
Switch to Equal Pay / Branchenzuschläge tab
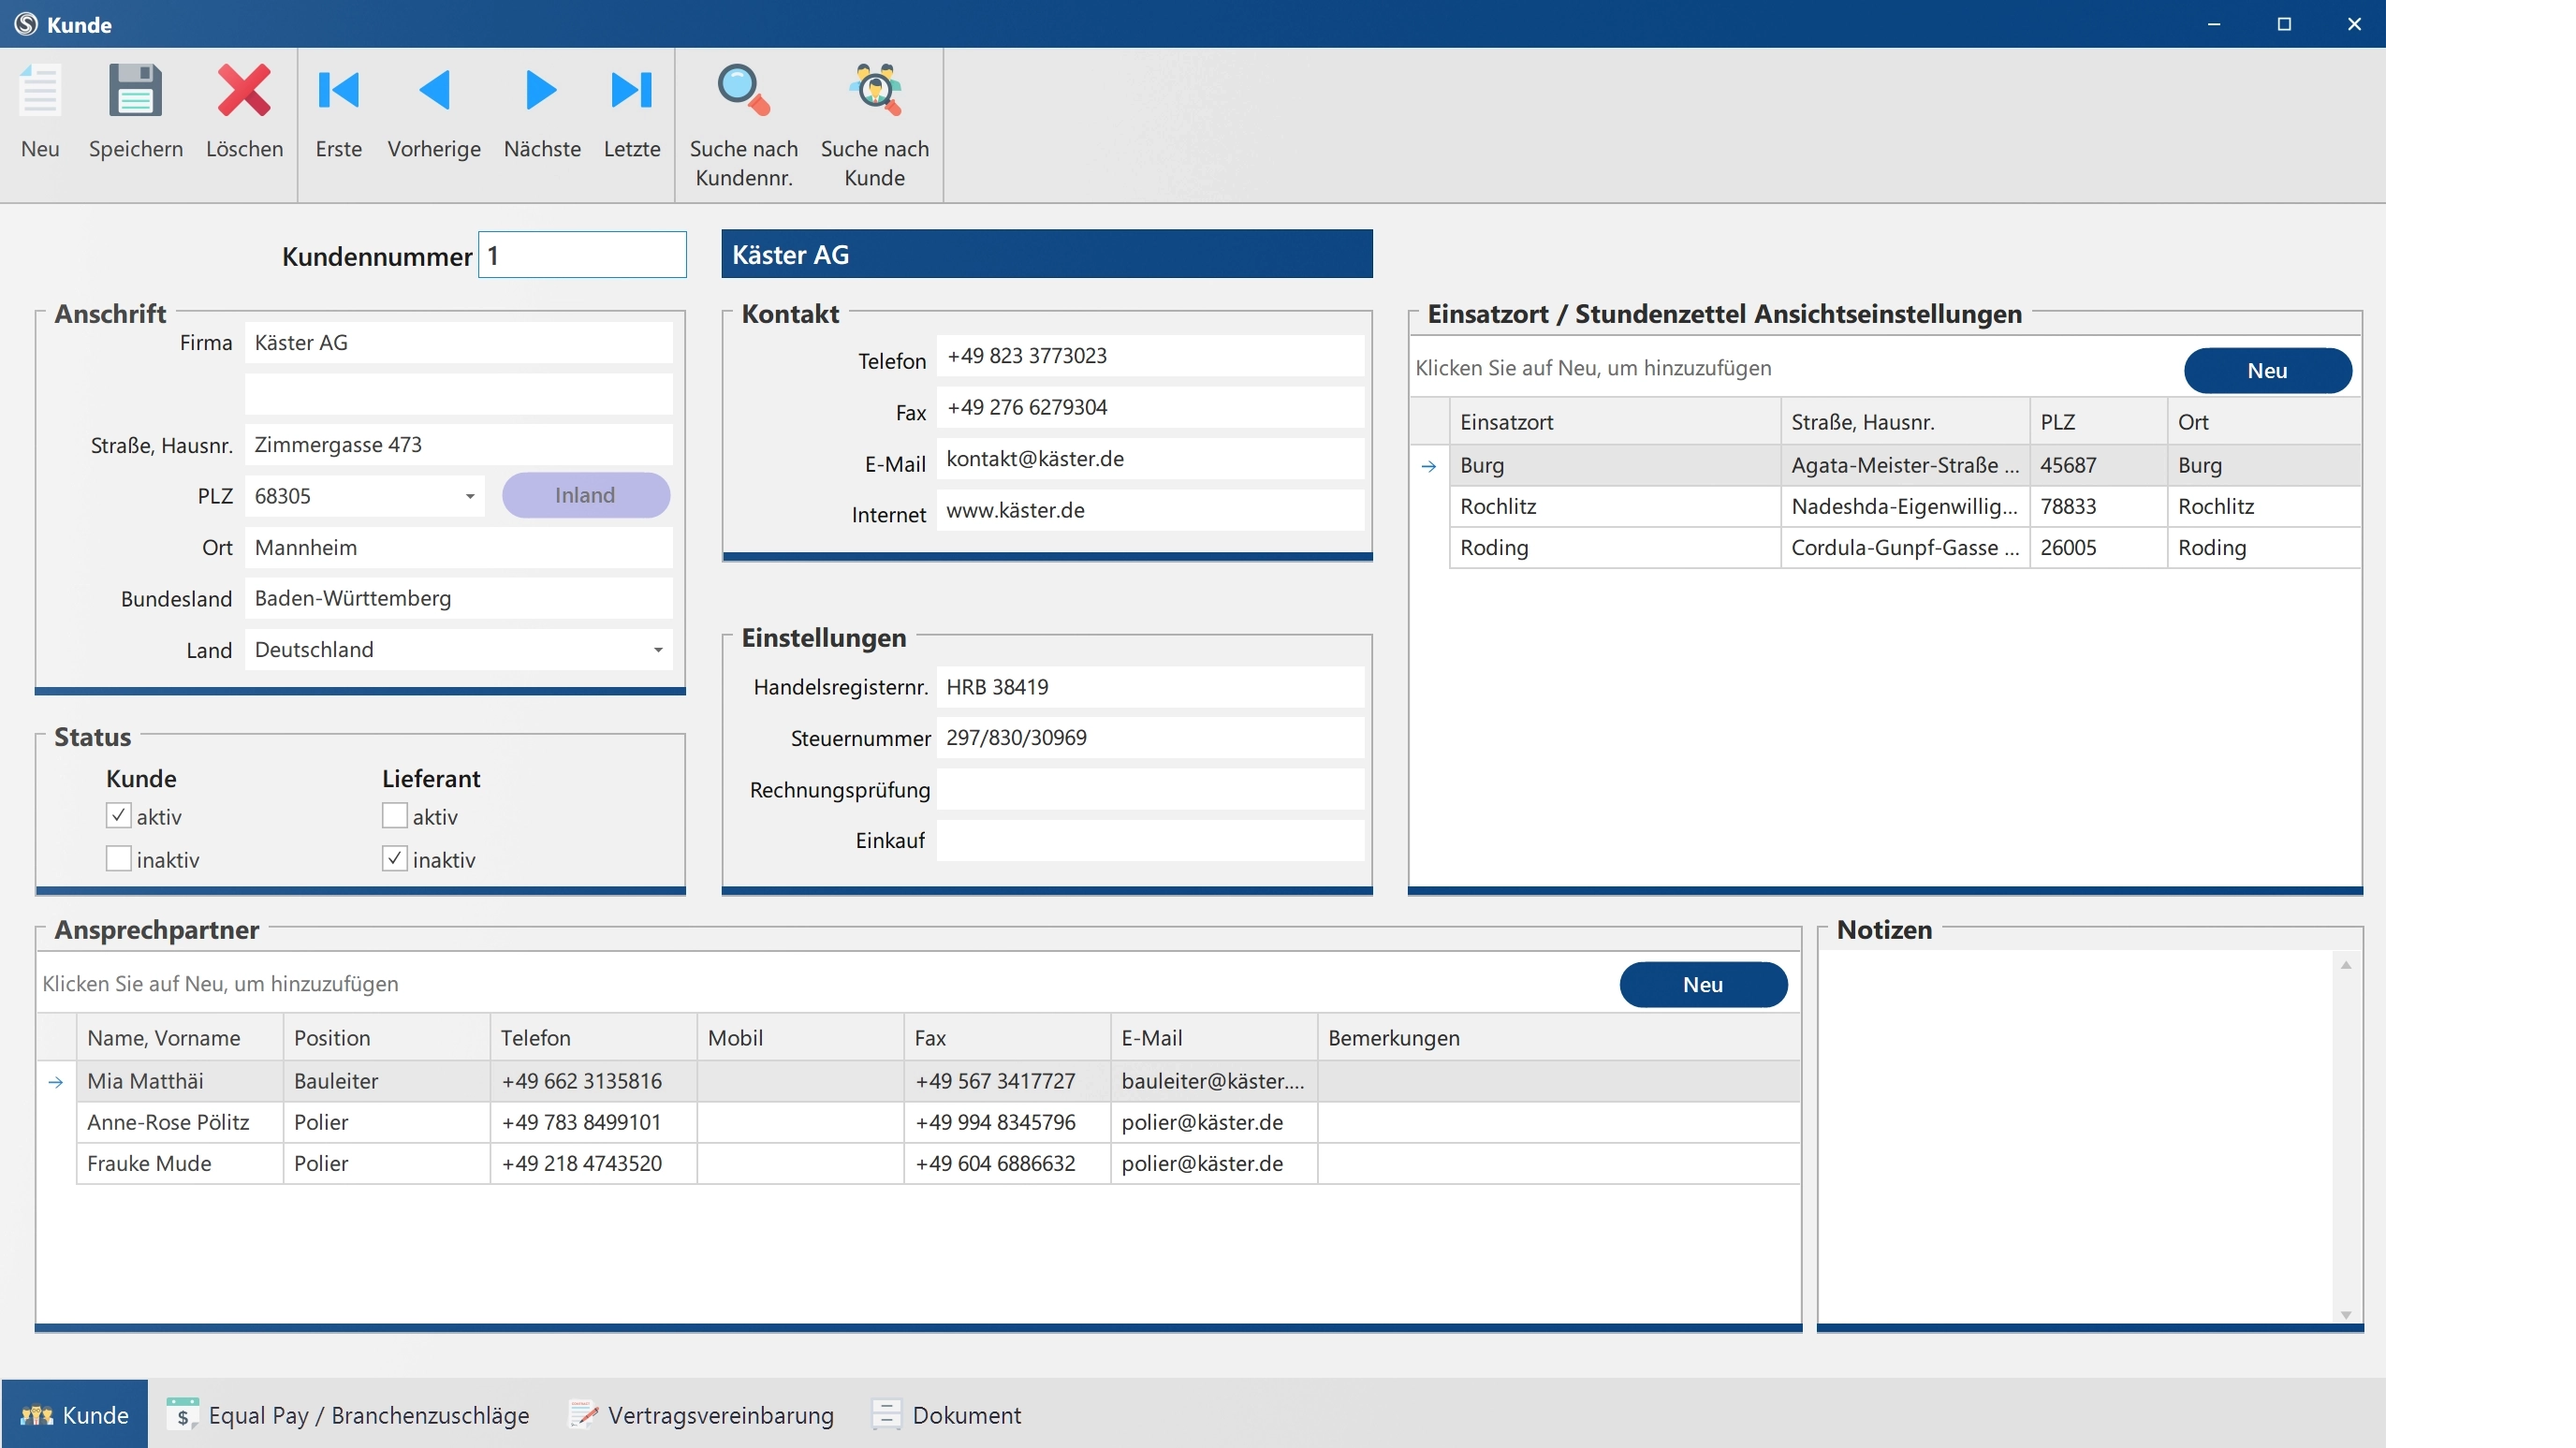pyautogui.click(x=348, y=1415)
